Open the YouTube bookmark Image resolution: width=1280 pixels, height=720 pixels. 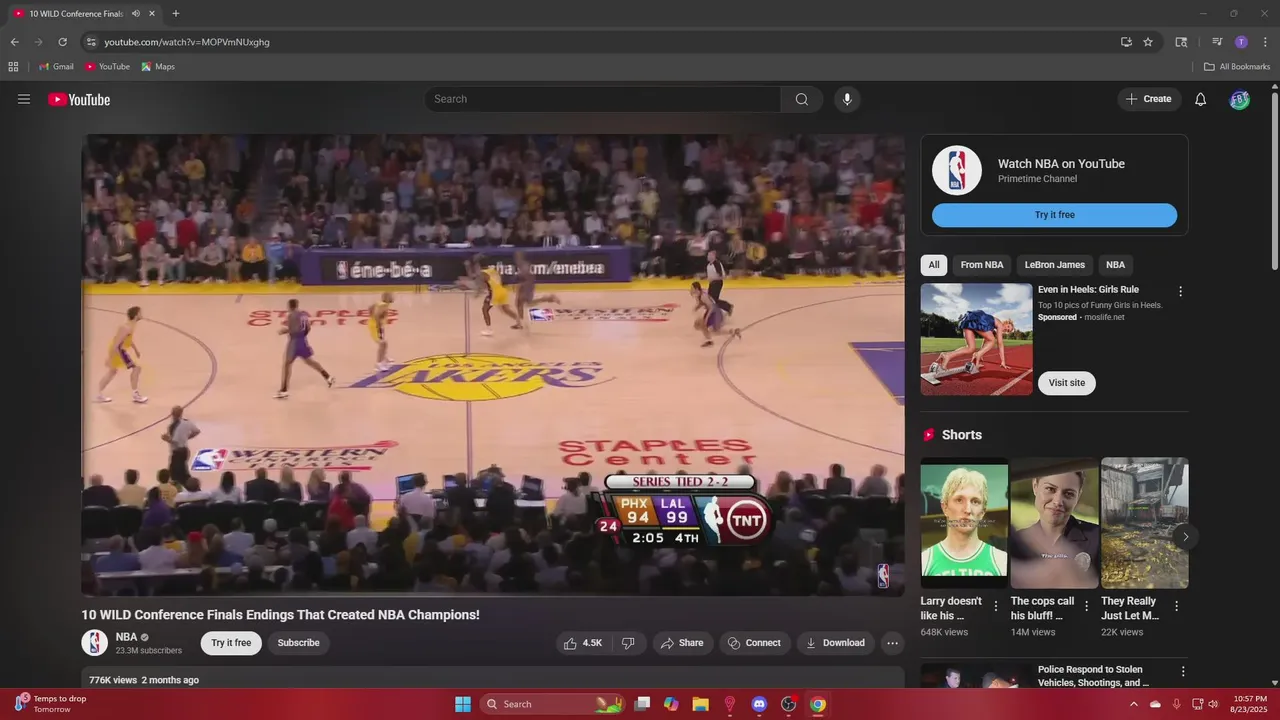pyautogui.click(x=107, y=67)
